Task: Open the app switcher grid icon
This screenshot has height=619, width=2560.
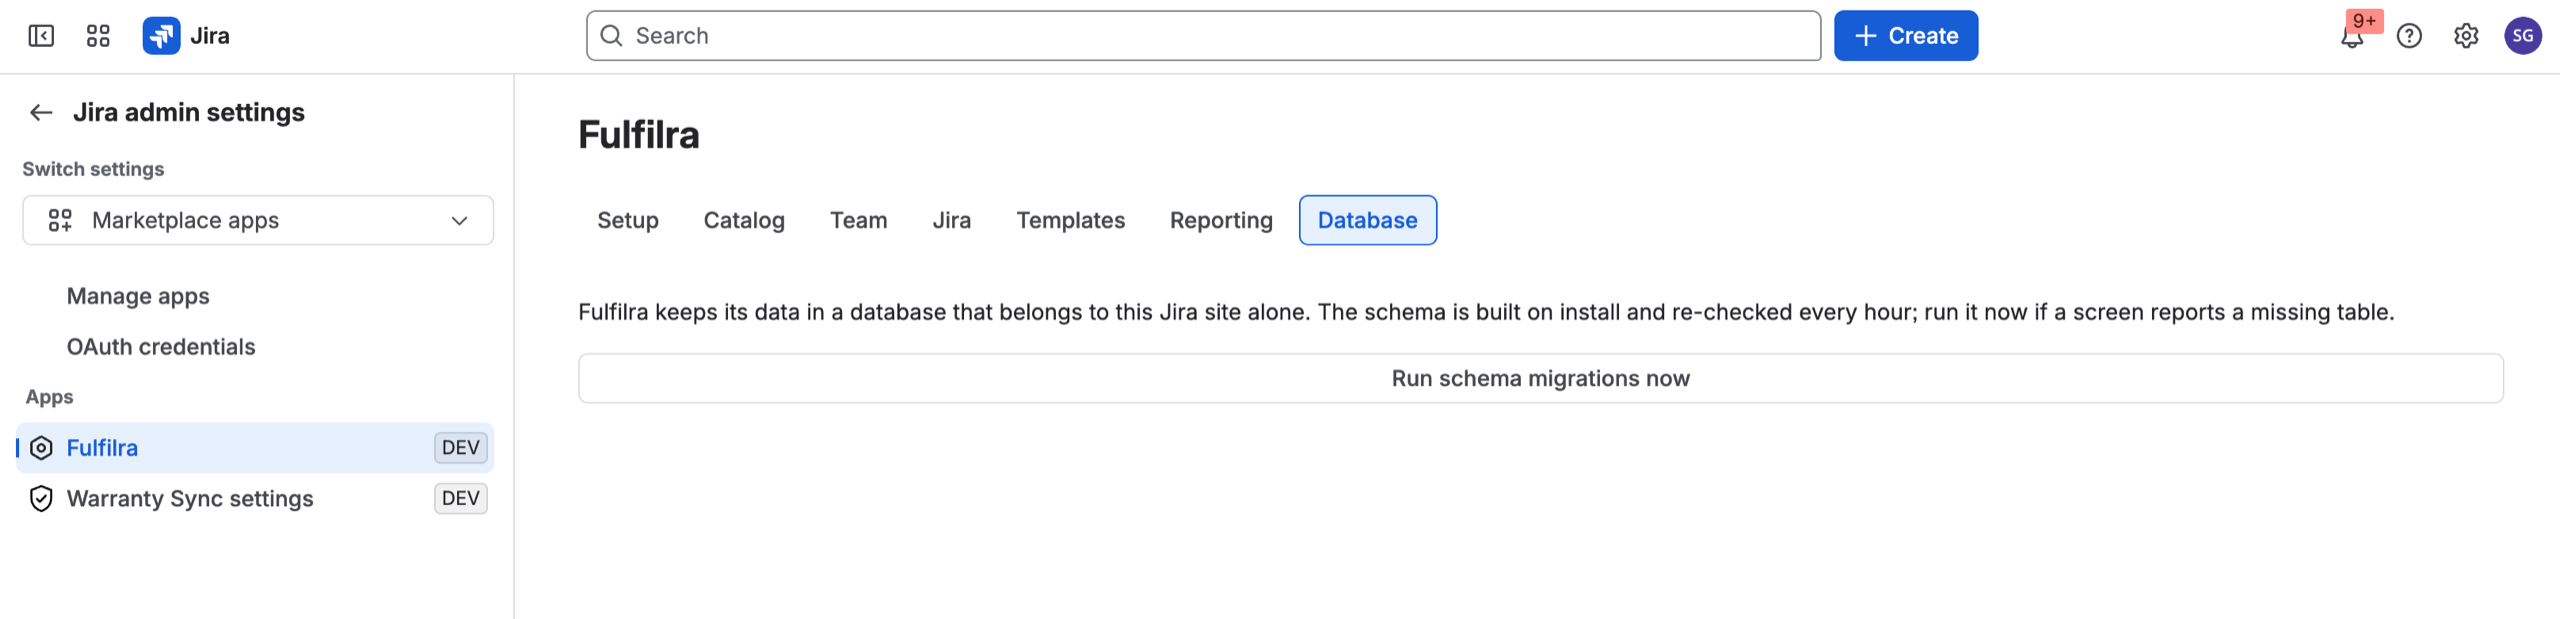Action: click(x=98, y=36)
